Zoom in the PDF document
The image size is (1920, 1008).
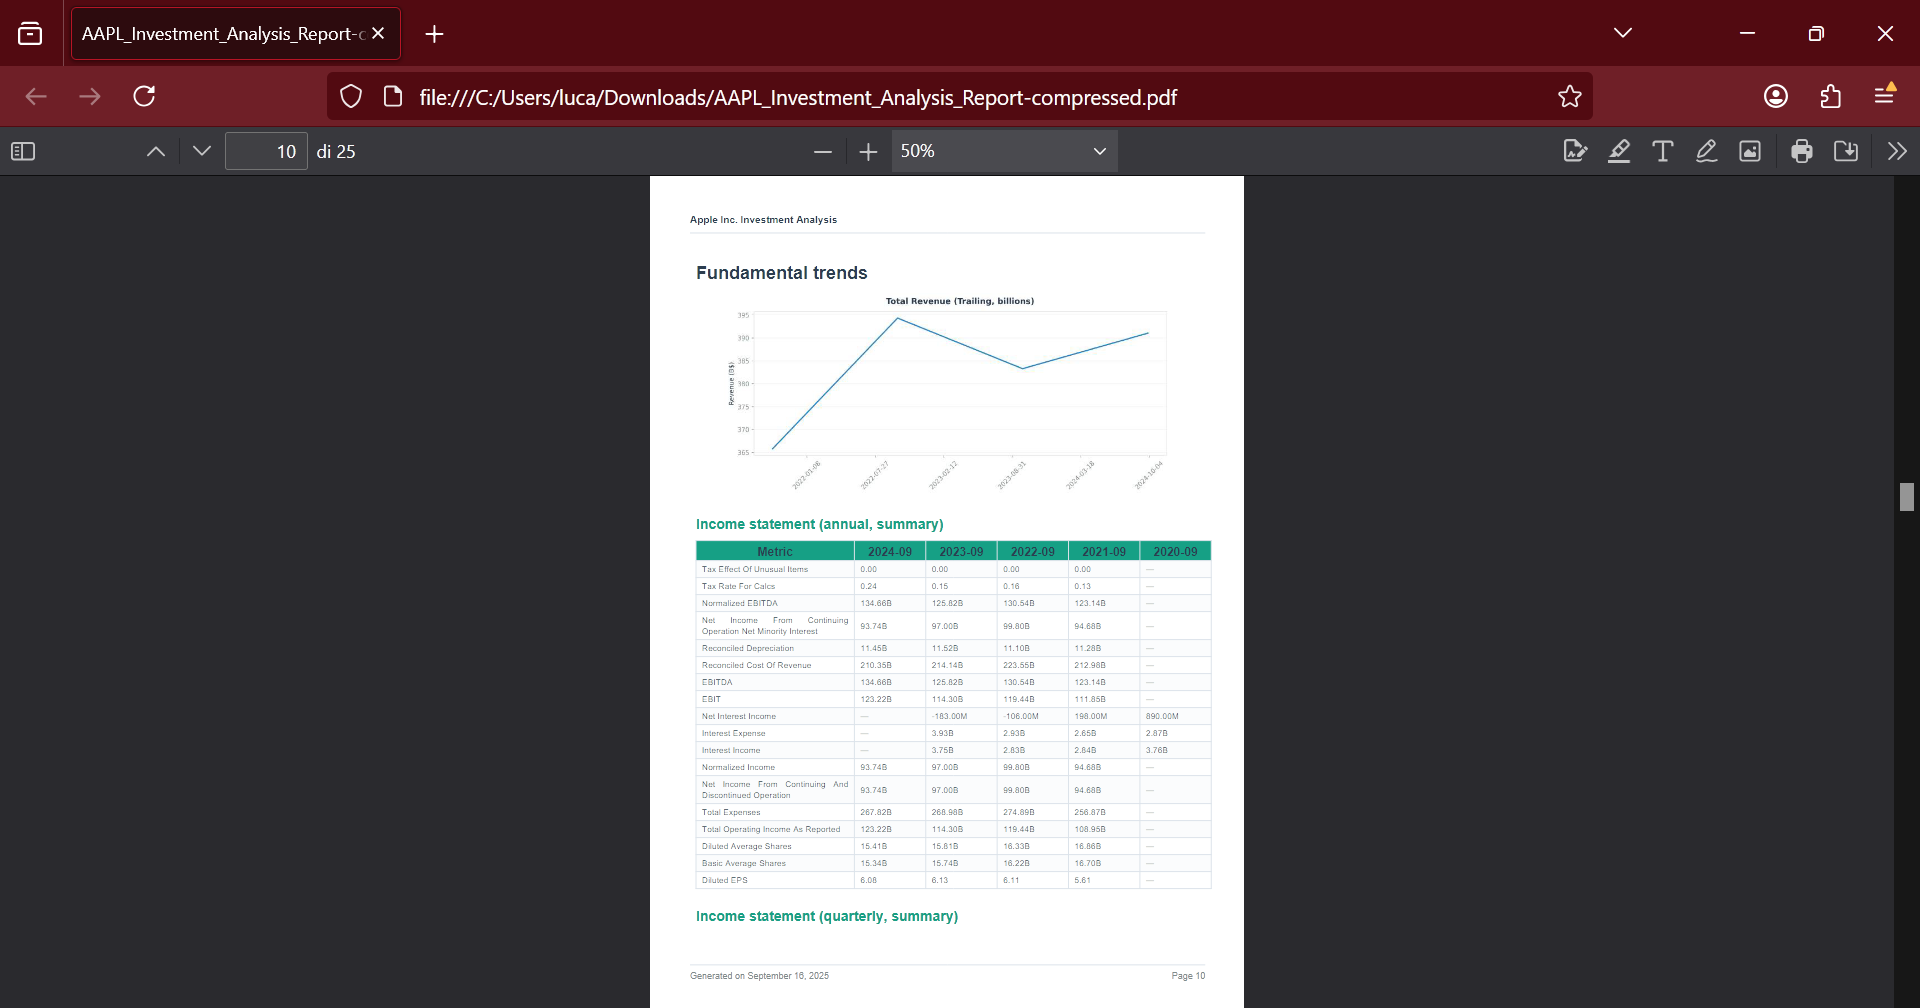tap(868, 151)
